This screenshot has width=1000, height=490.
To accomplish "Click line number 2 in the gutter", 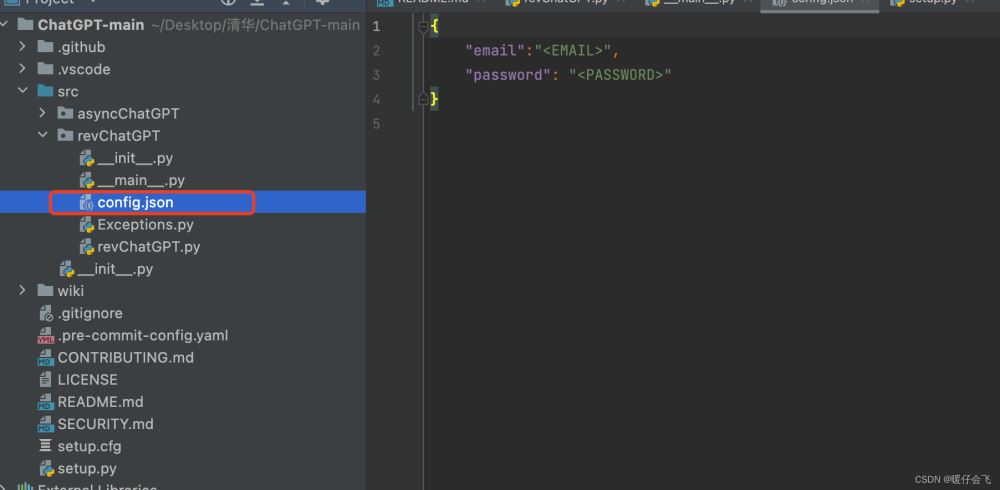I will click(x=376, y=50).
